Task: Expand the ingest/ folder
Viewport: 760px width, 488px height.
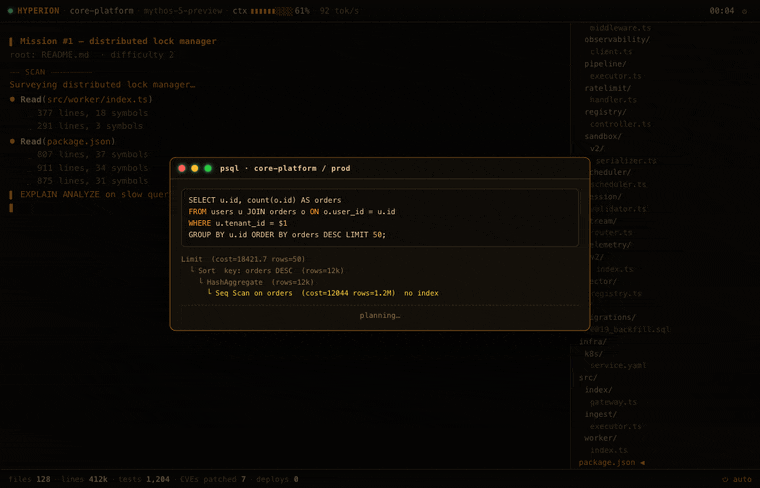Action: point(600,414)
